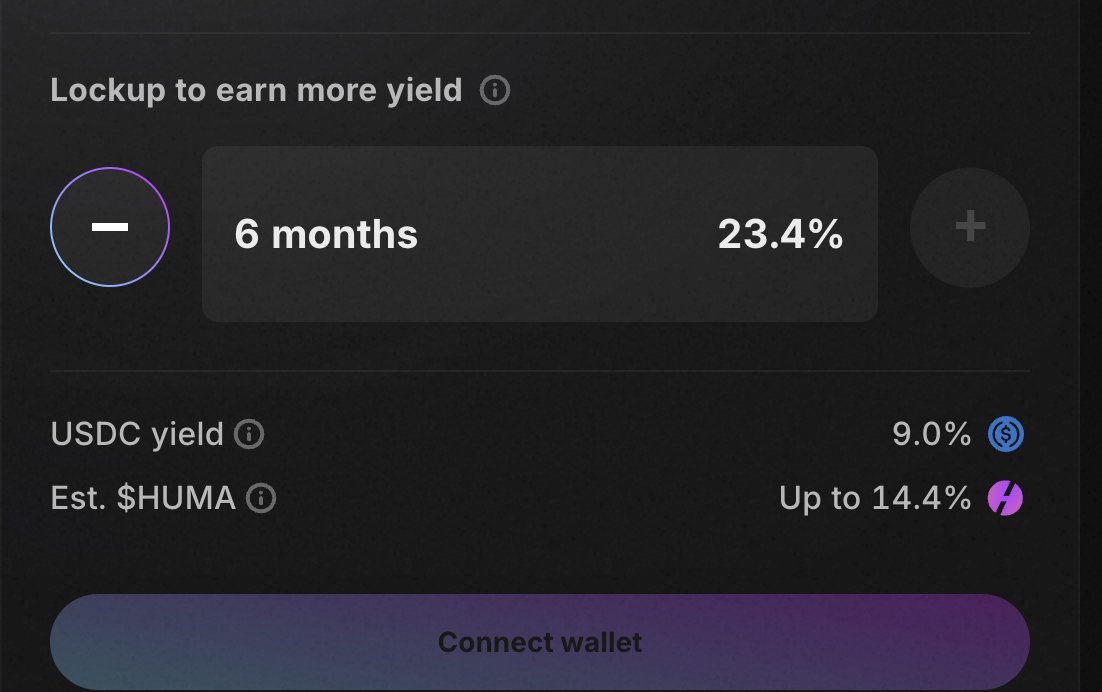Open the USDC yield info tooltip icon

tap(249, 435)
